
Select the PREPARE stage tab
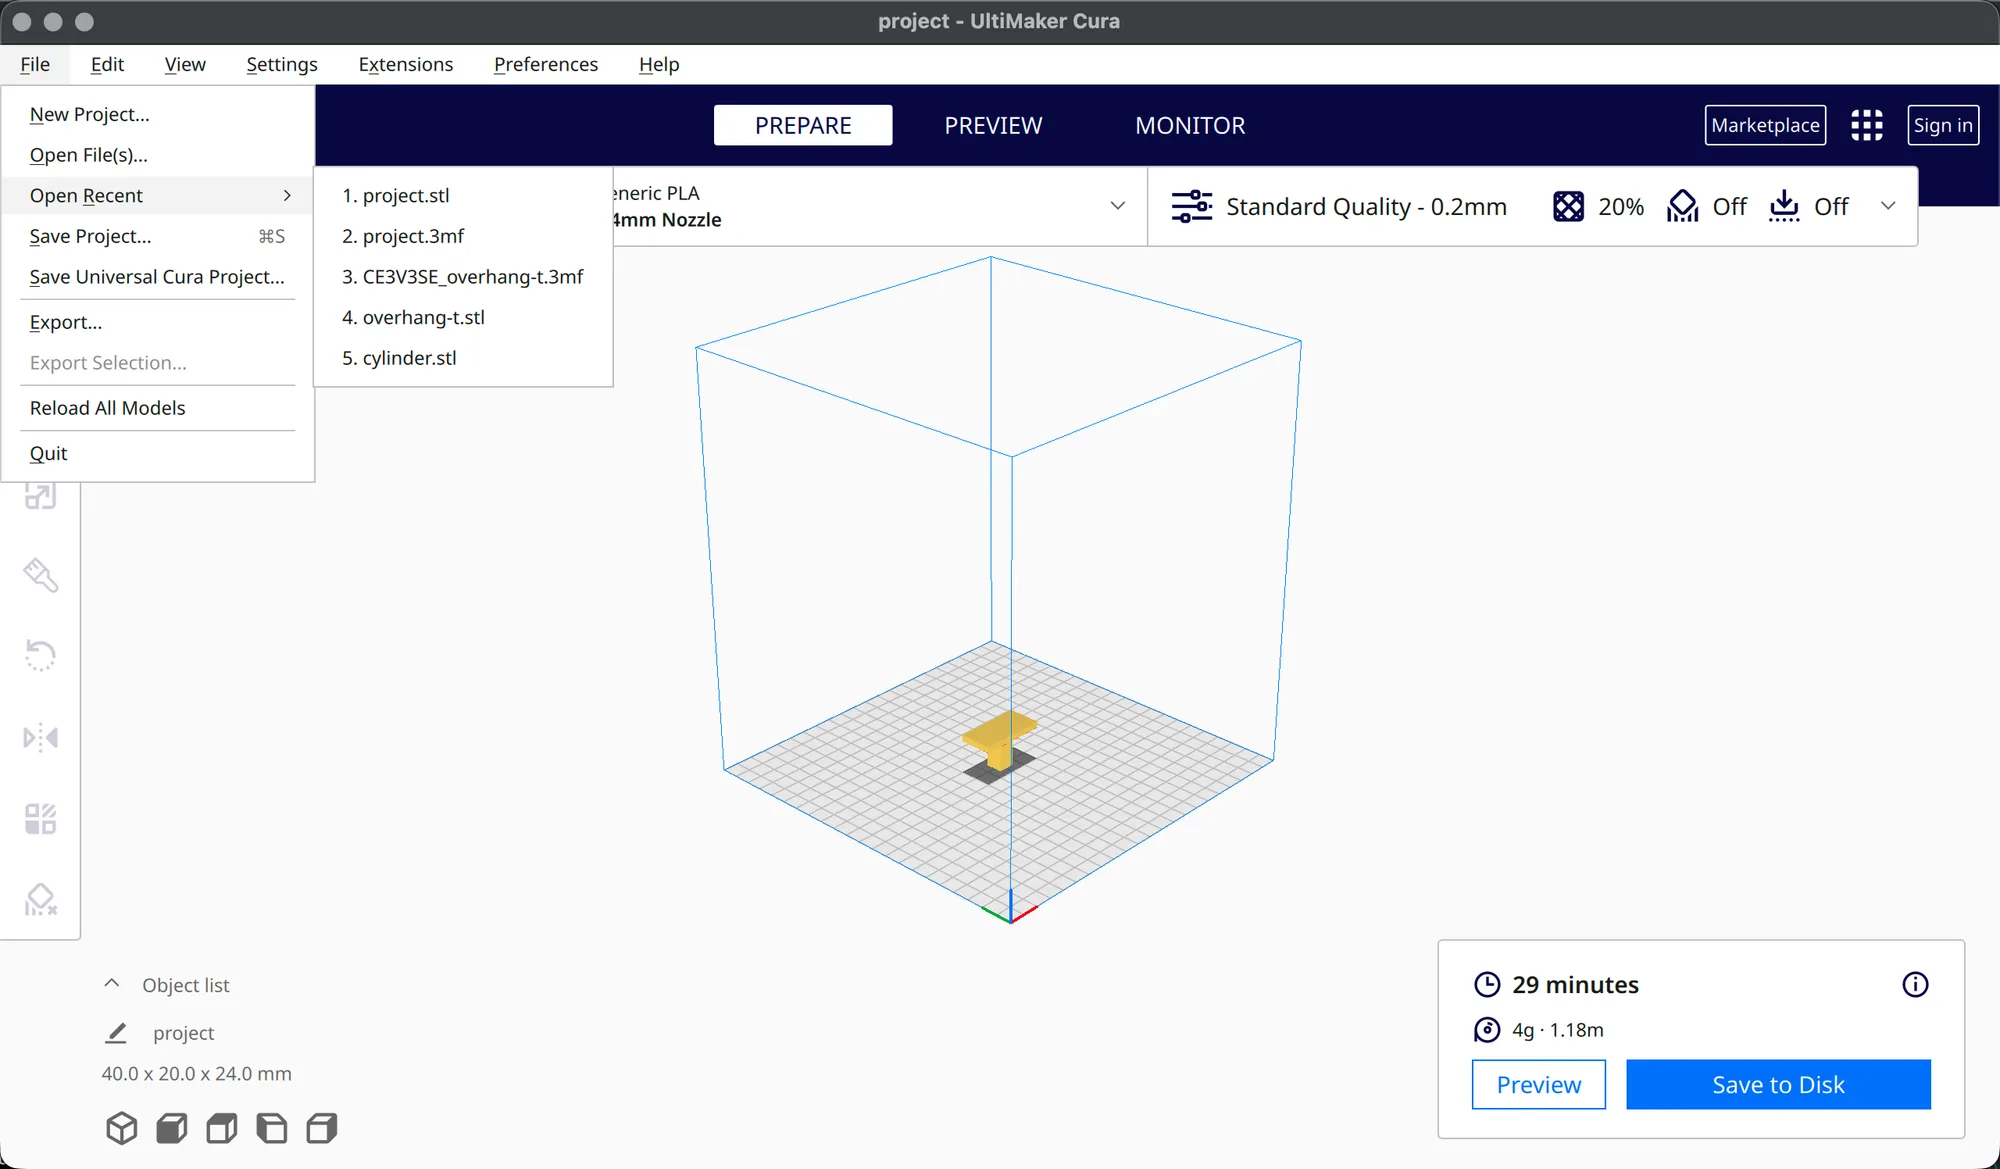click(x=803, y=126)
